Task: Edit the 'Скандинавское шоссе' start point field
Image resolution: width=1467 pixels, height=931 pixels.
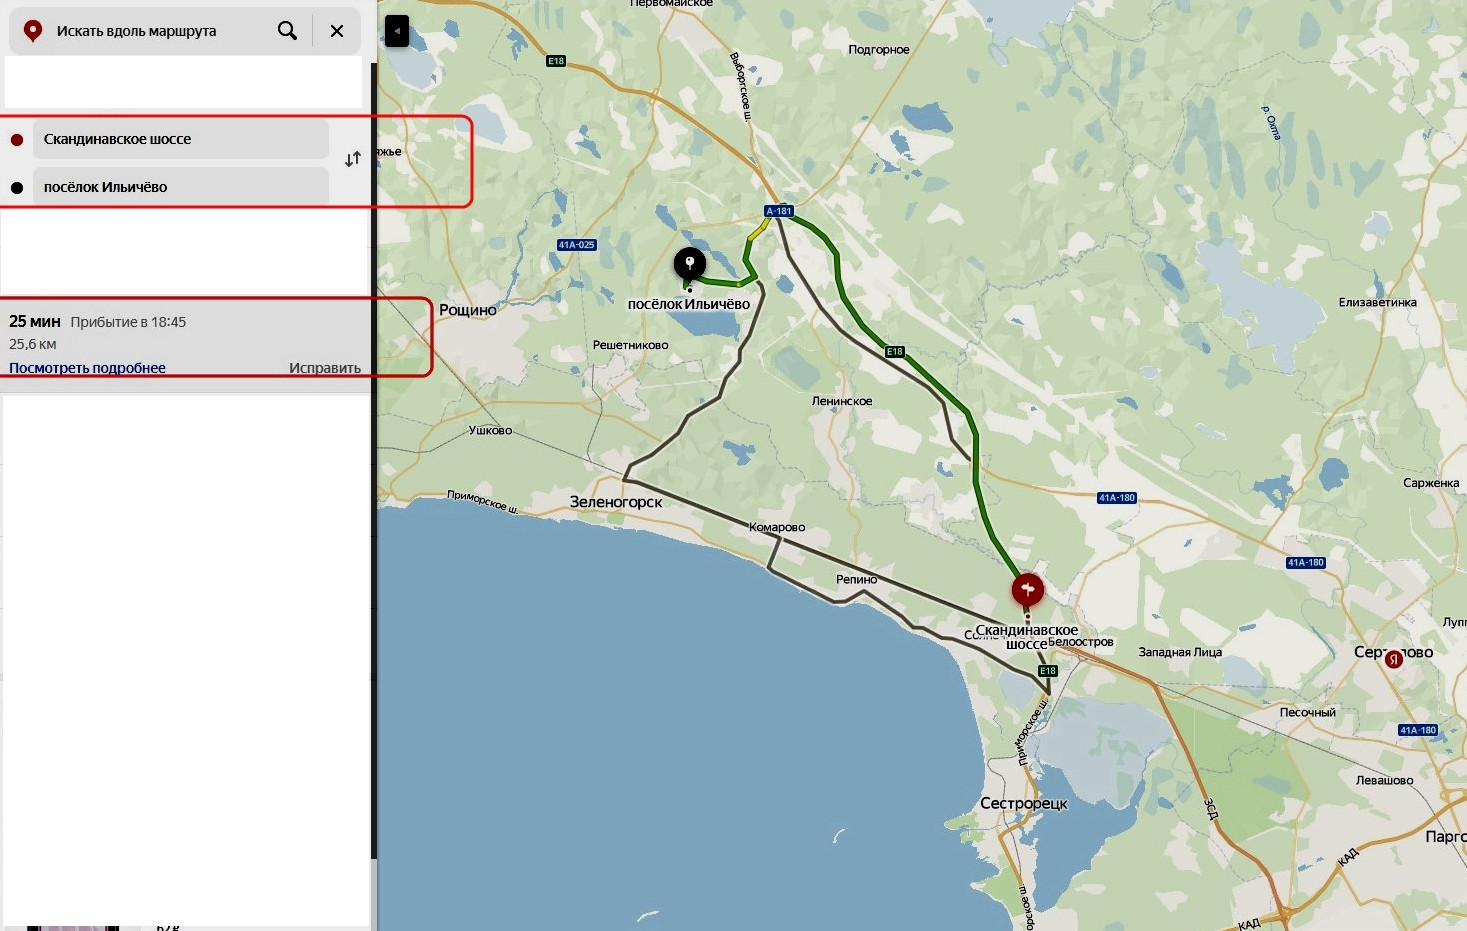Action: (180, 140)
